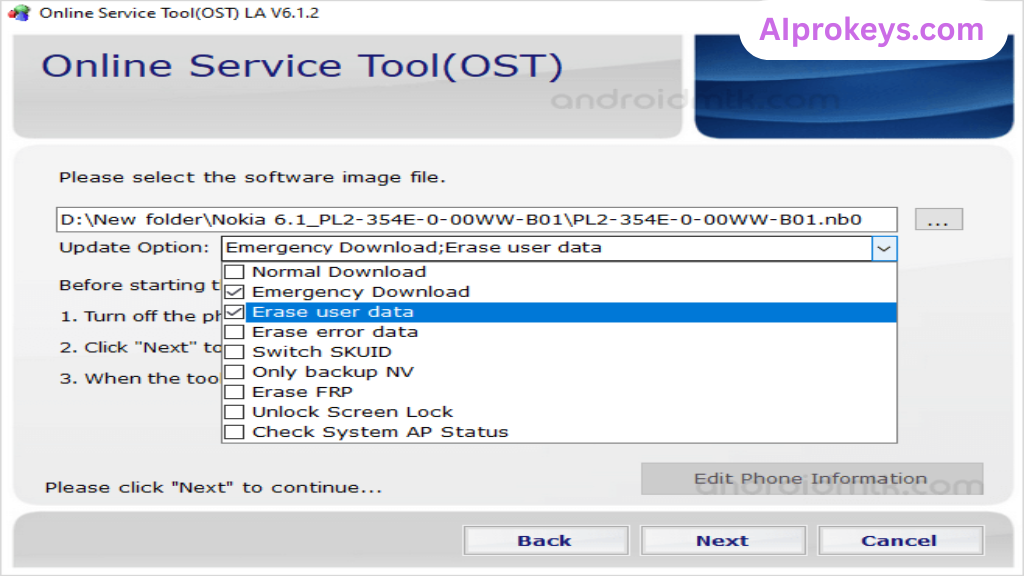This screenshot has height=576, width=1024.
Task: Click the Back button
Action: tap(545, 541)
